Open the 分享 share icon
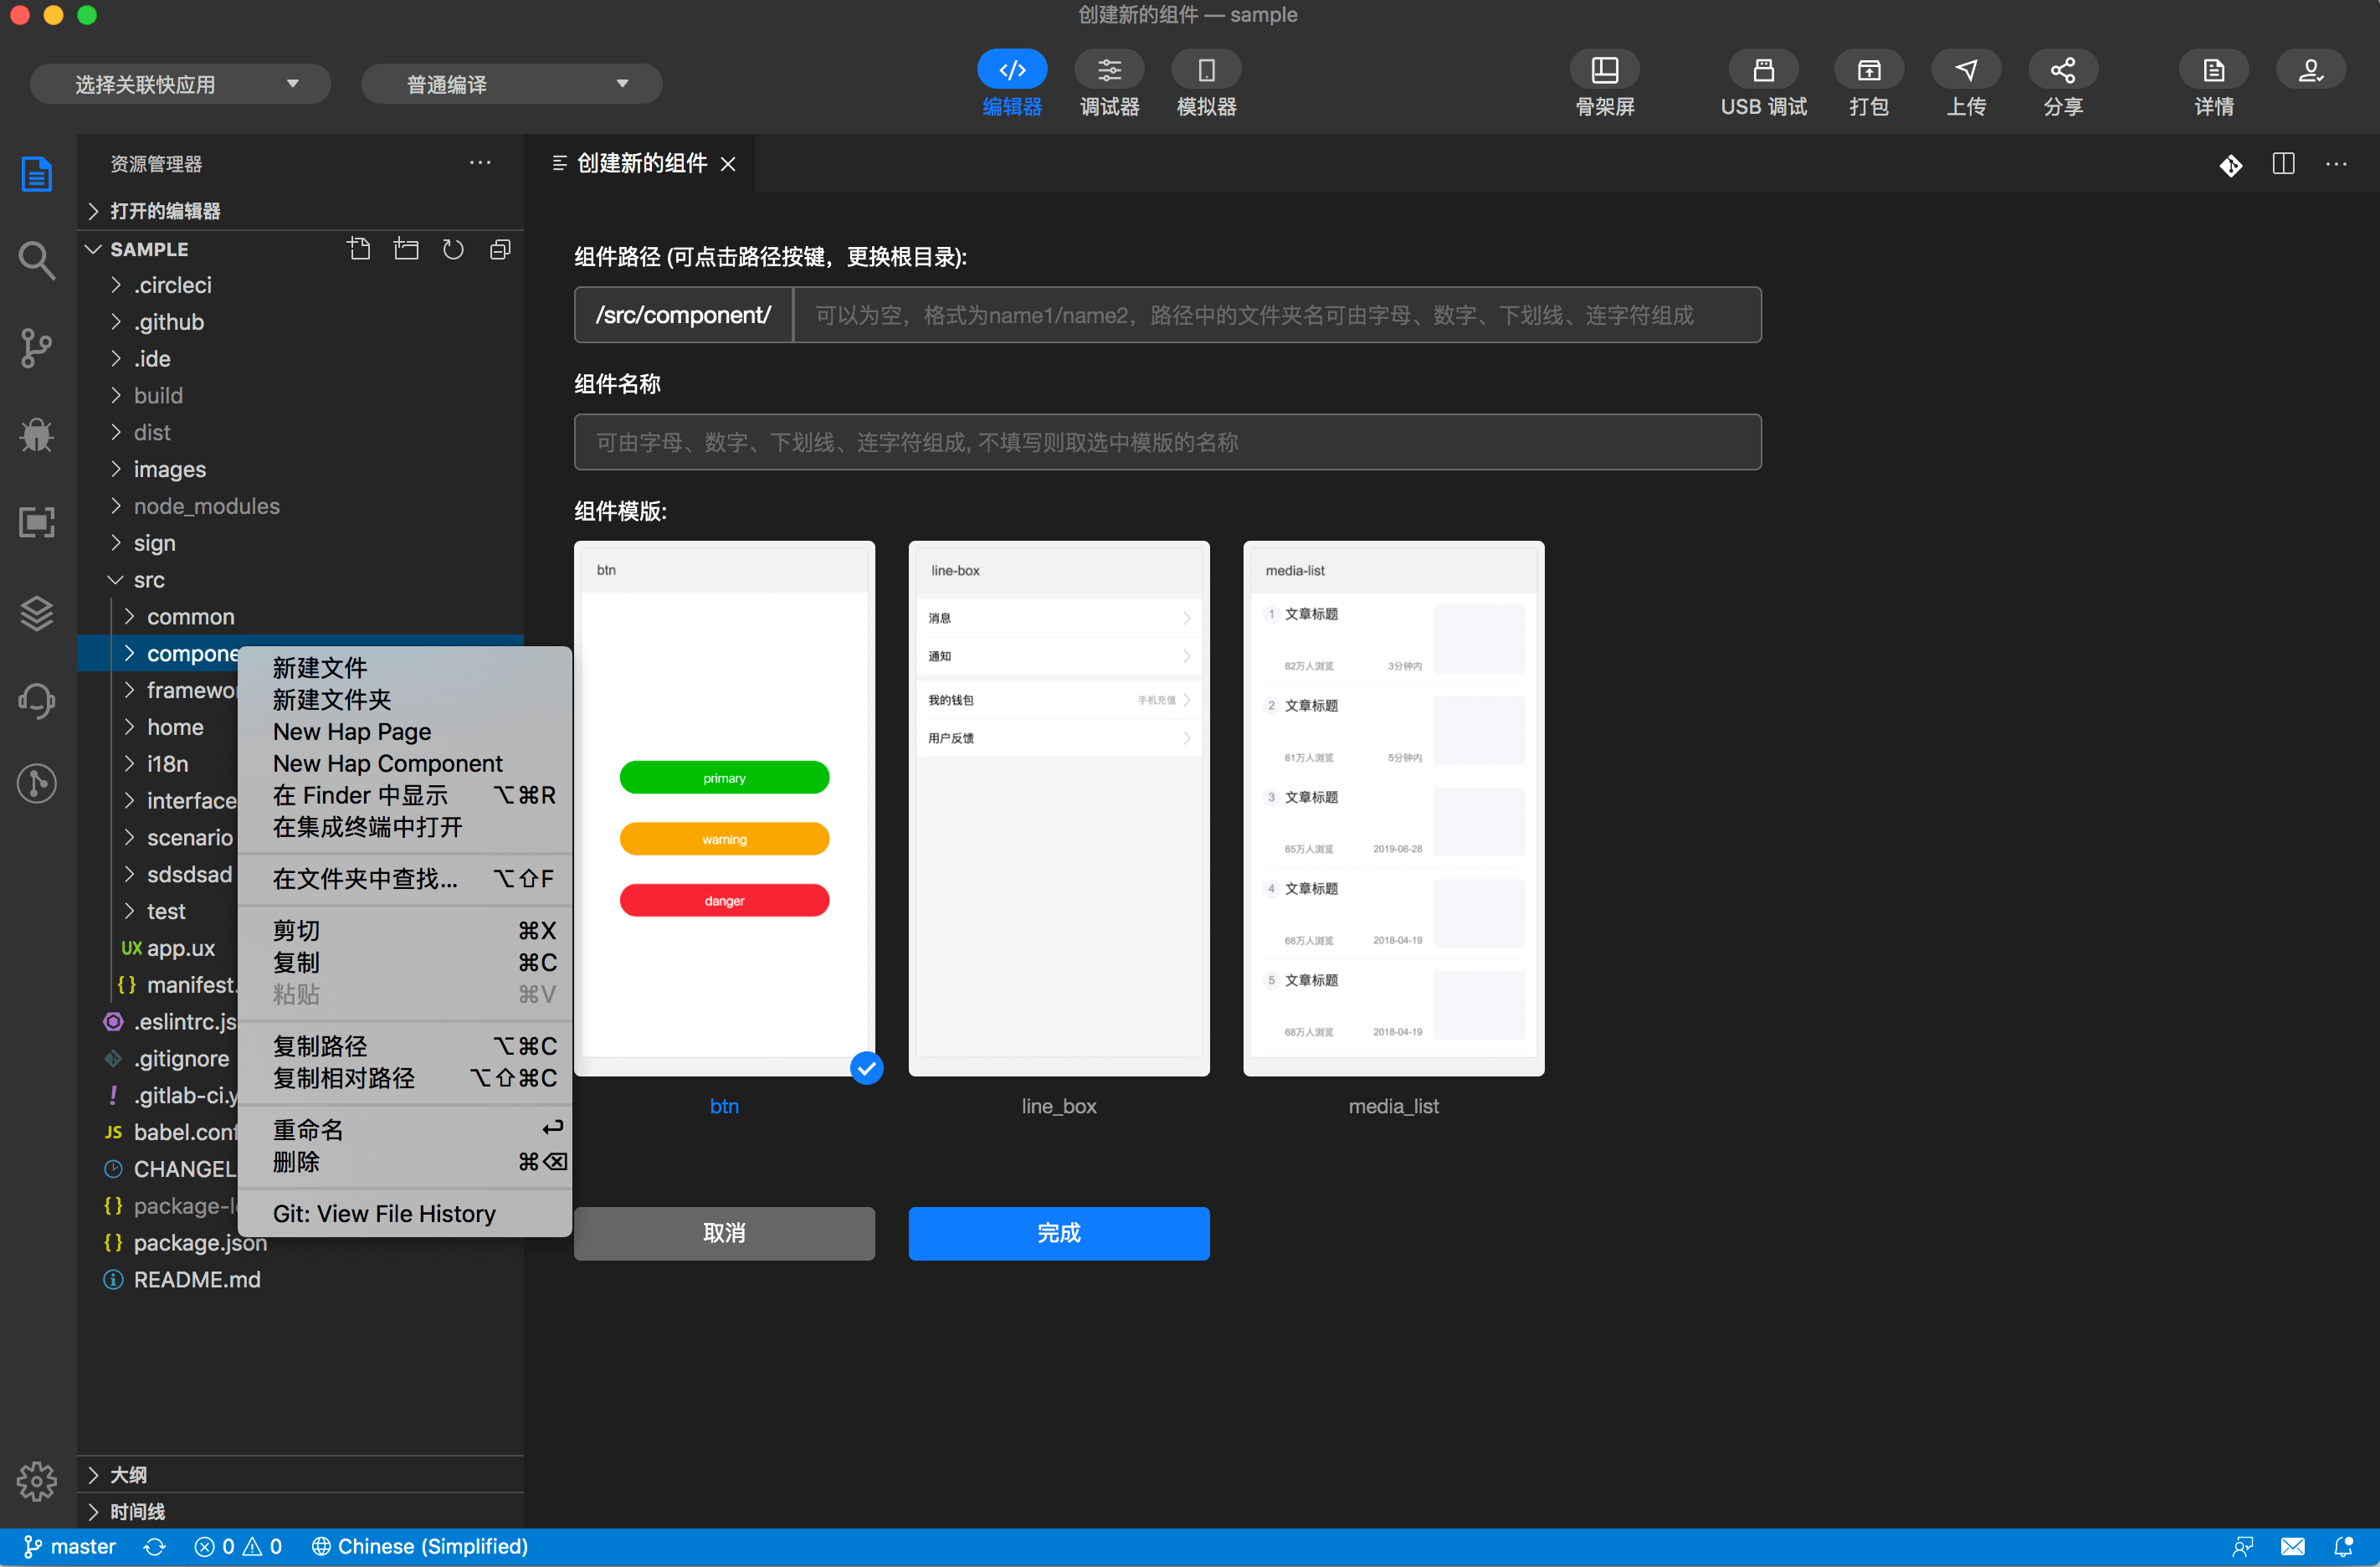The image size is (2380, 1567). tap(2062, 70)
